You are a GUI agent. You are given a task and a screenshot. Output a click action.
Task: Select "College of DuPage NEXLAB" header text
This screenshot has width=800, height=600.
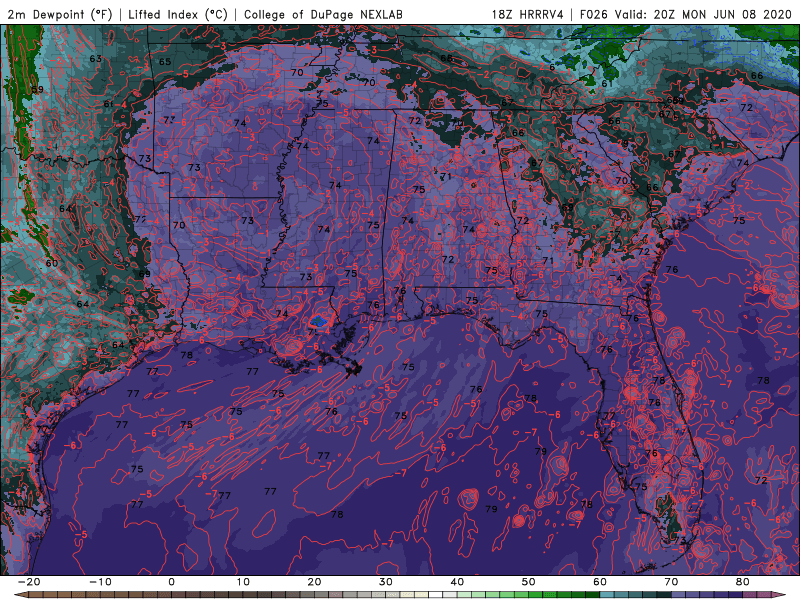(323, 14)
